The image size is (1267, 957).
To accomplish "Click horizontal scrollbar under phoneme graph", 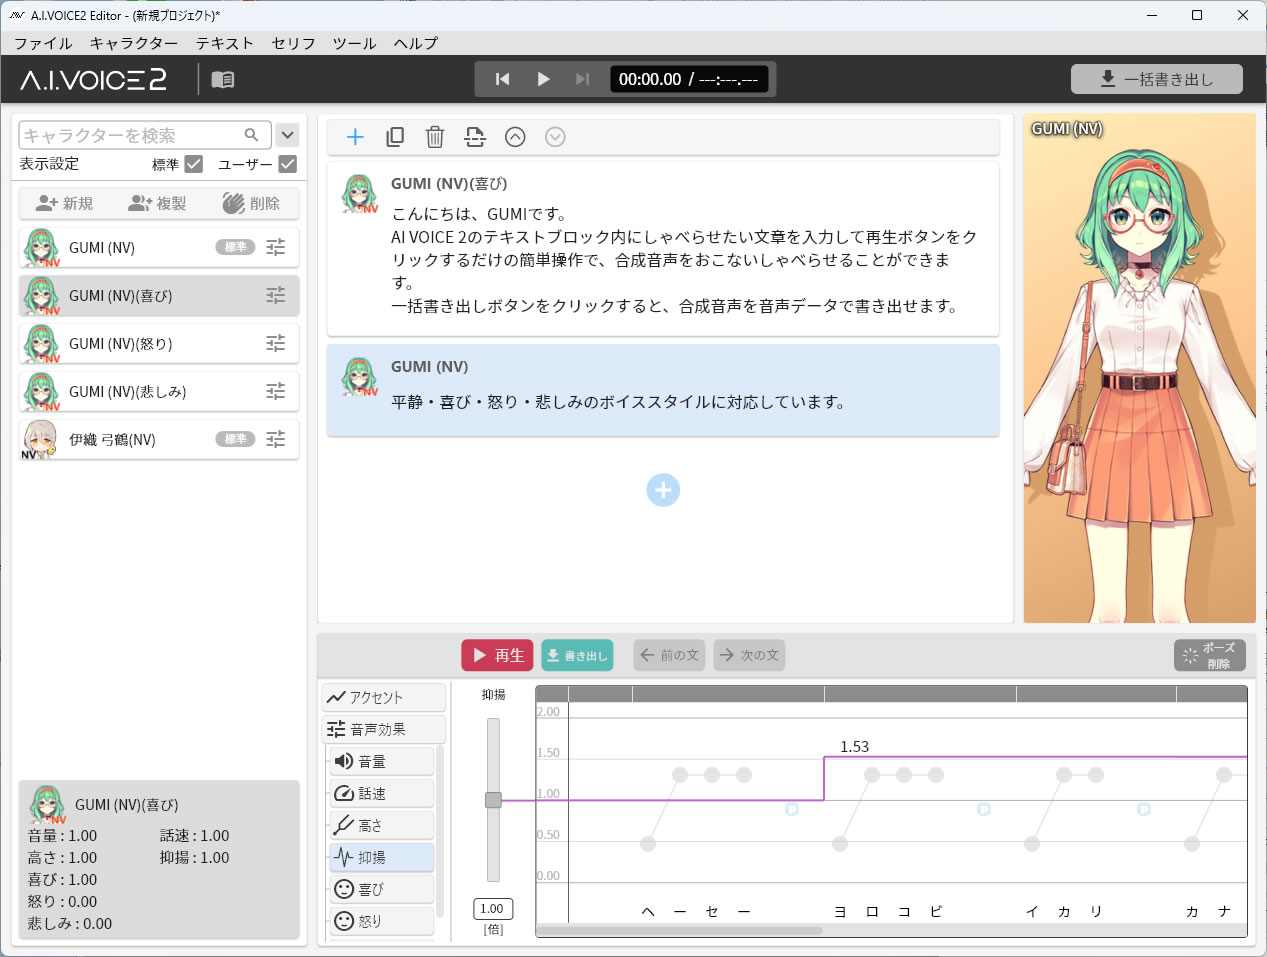I will pos(680,930).
